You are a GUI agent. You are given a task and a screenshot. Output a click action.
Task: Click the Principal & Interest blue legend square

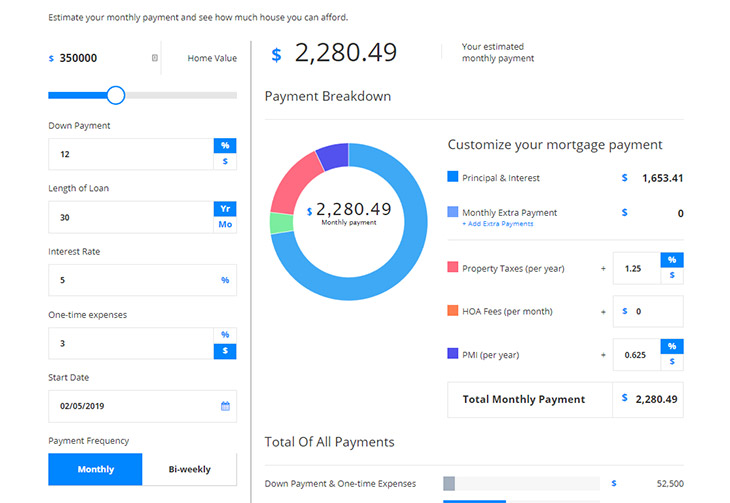click(x=453, y=177)
